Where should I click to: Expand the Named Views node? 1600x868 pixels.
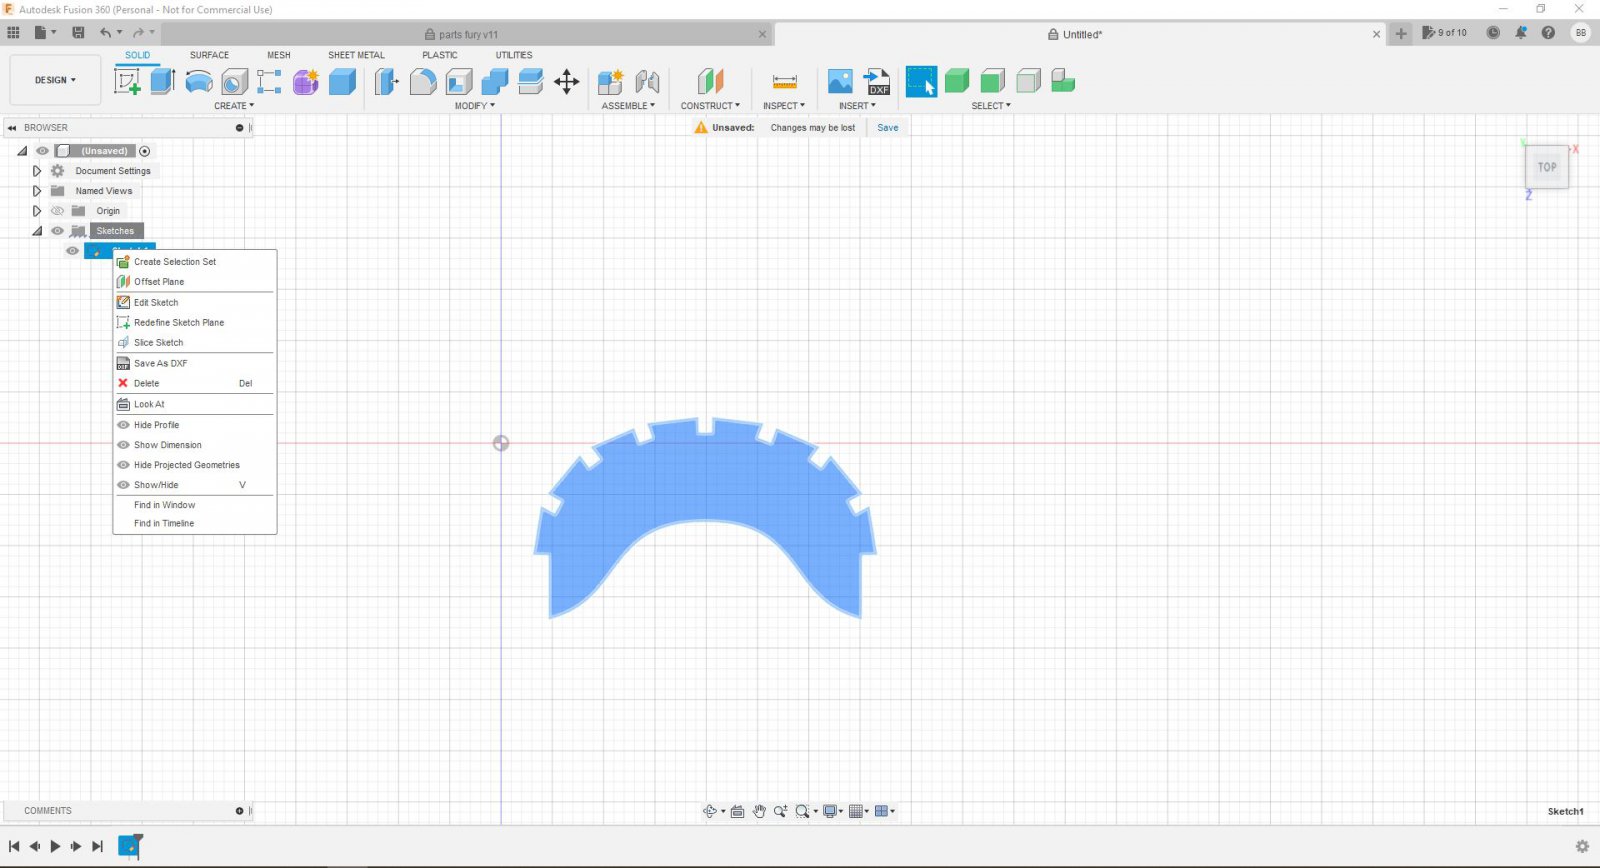[37, 191]
